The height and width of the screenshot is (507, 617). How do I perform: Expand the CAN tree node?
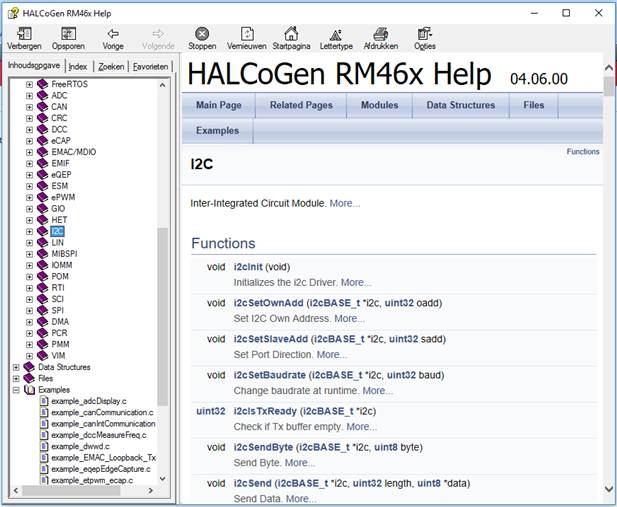click(30, 107)
